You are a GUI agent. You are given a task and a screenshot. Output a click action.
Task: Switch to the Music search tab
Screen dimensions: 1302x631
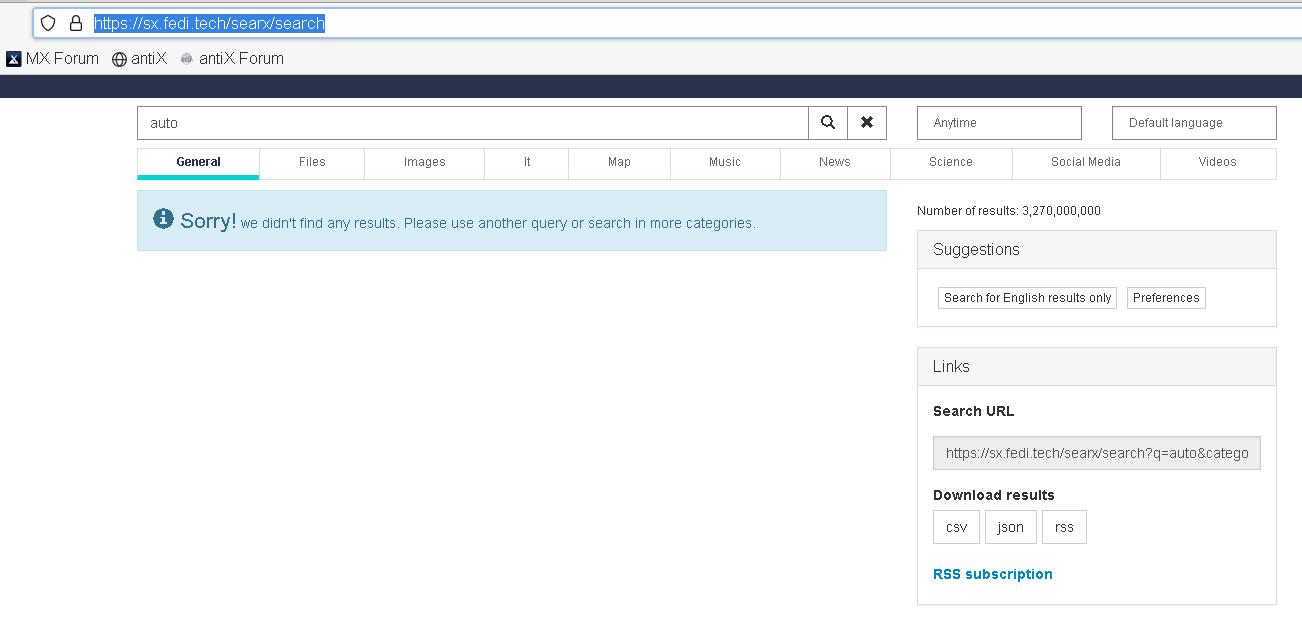[724, 162]
